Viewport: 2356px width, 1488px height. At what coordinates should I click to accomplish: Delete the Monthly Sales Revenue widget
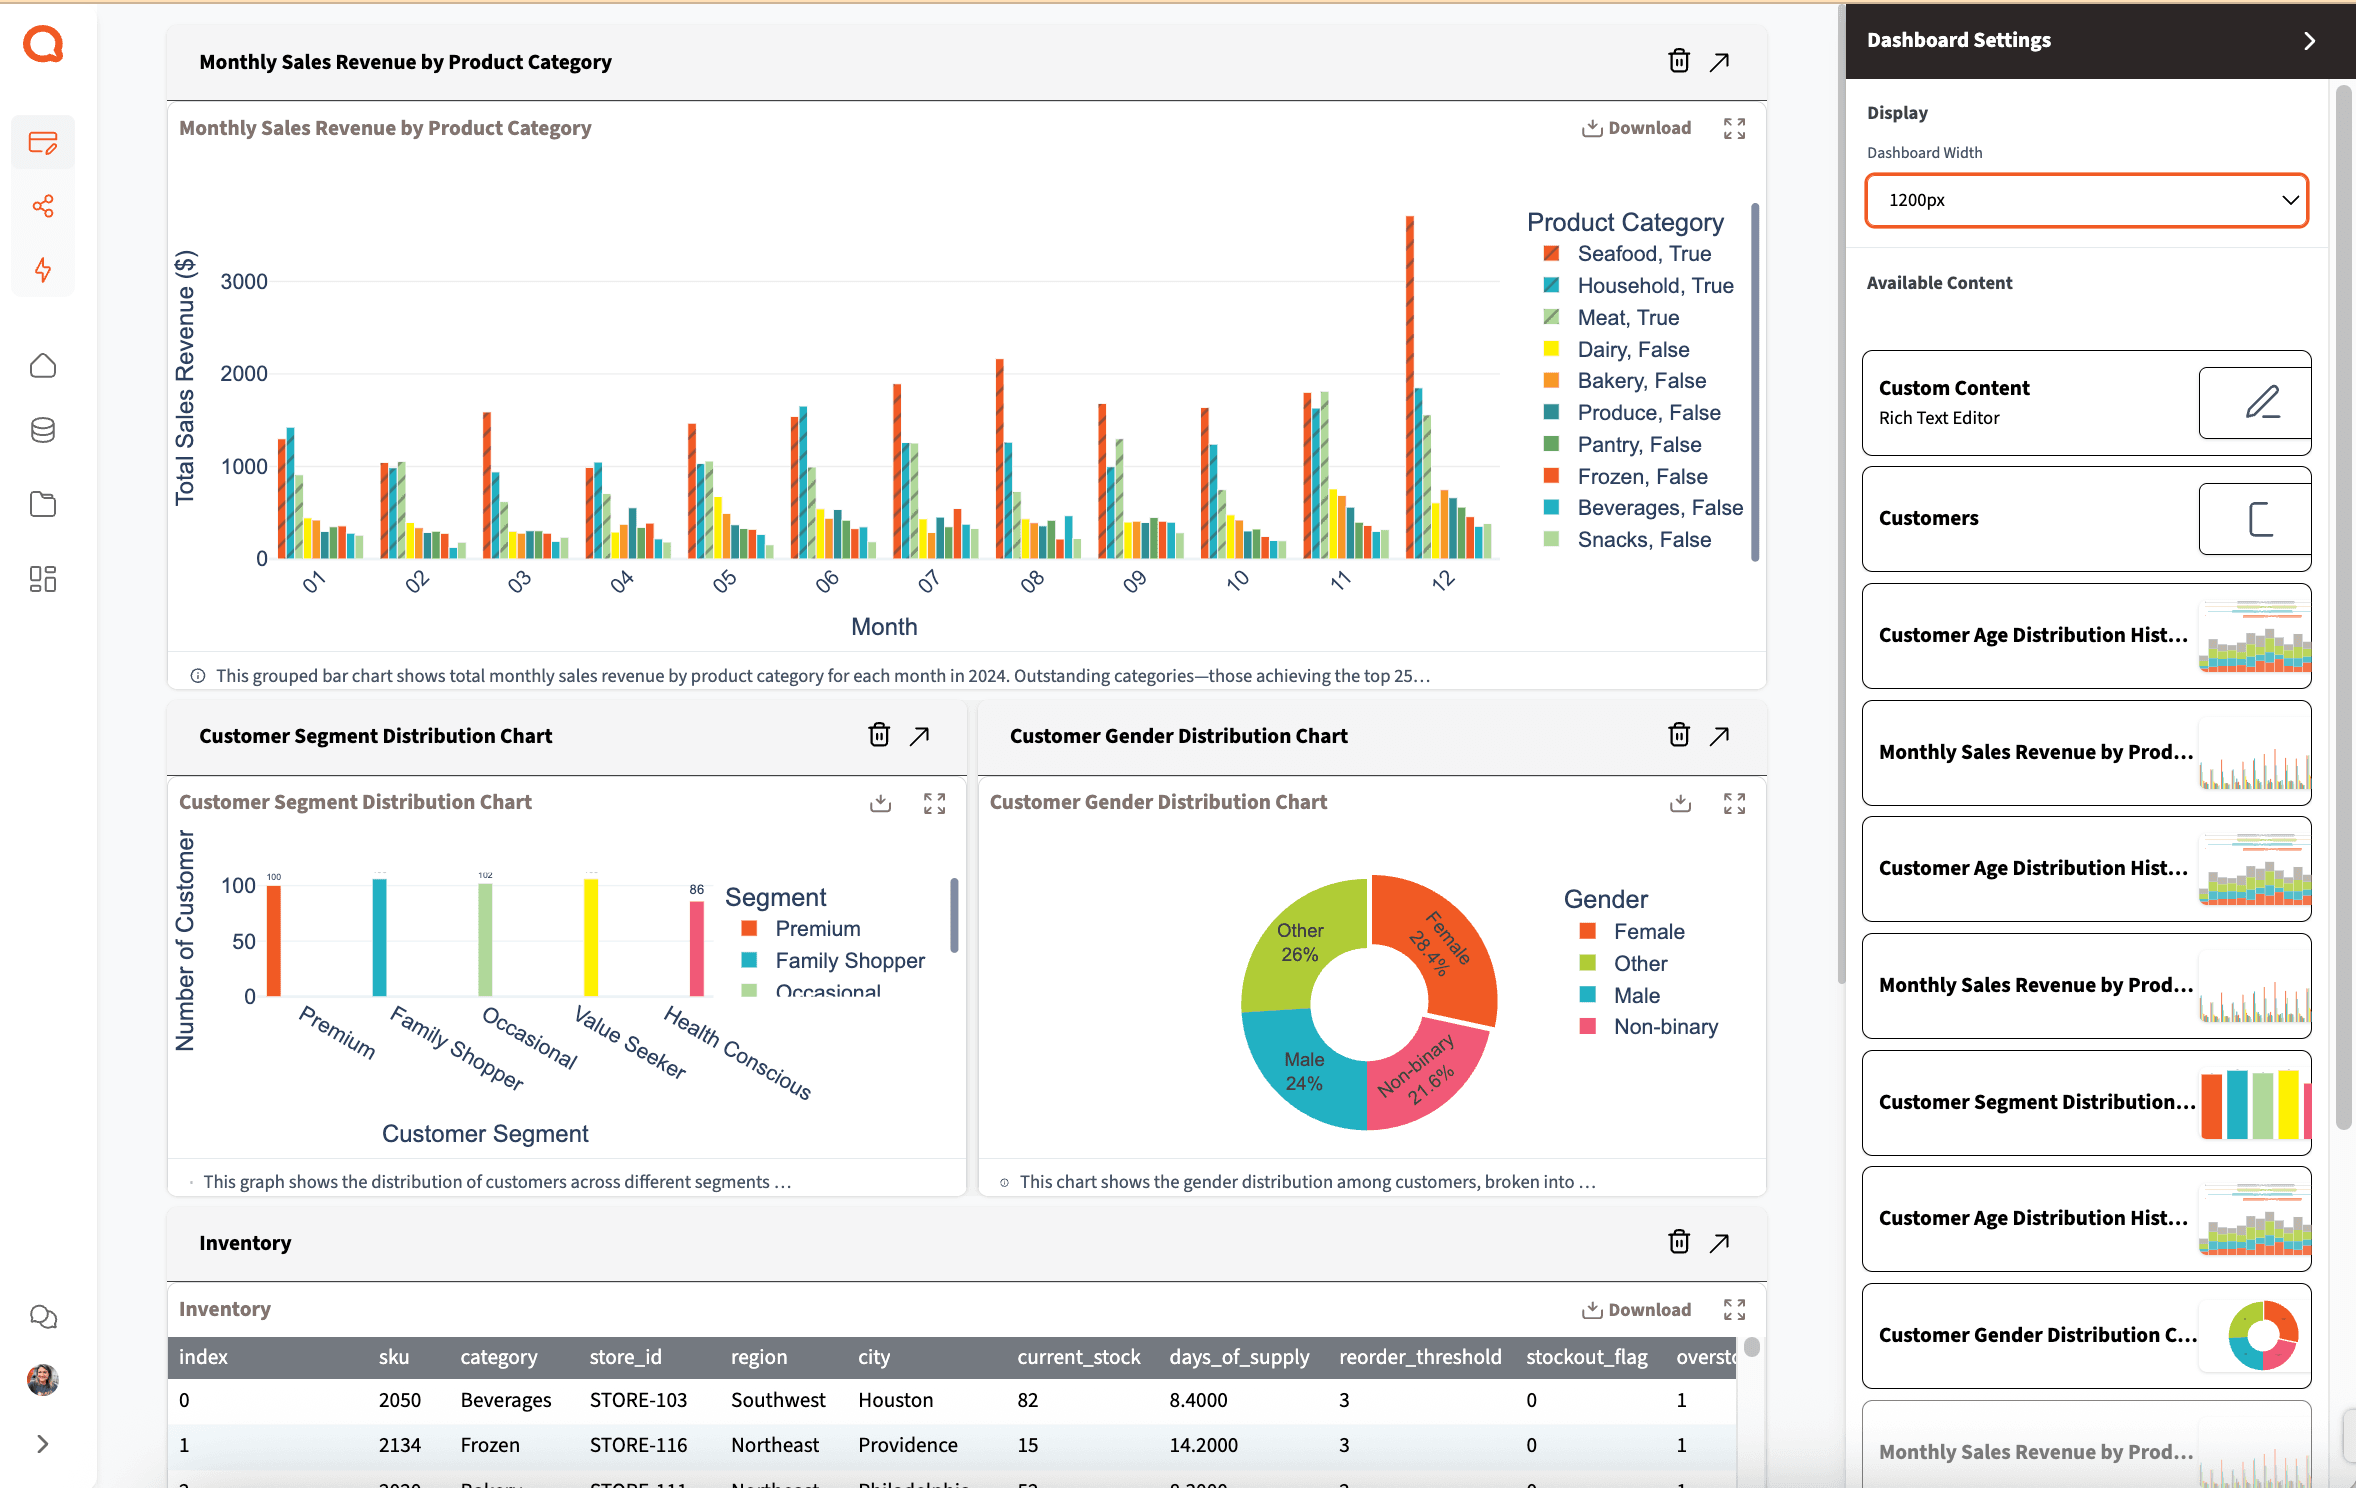1679,62
